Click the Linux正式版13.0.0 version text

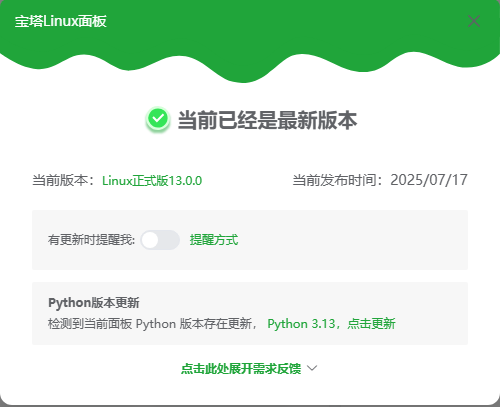click(x=152, y=181)
